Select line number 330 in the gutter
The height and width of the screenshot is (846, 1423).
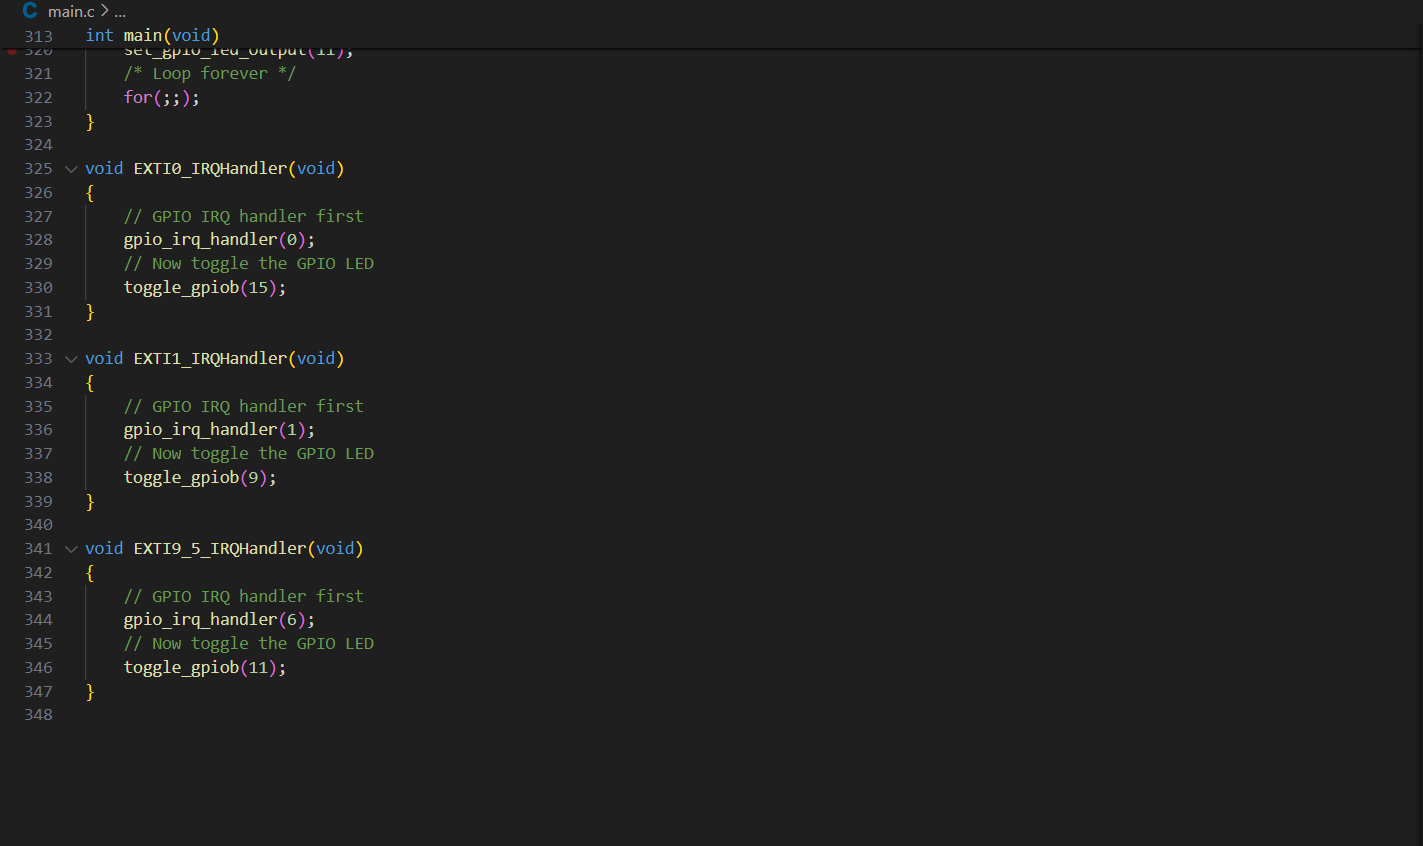pos(38,288)
